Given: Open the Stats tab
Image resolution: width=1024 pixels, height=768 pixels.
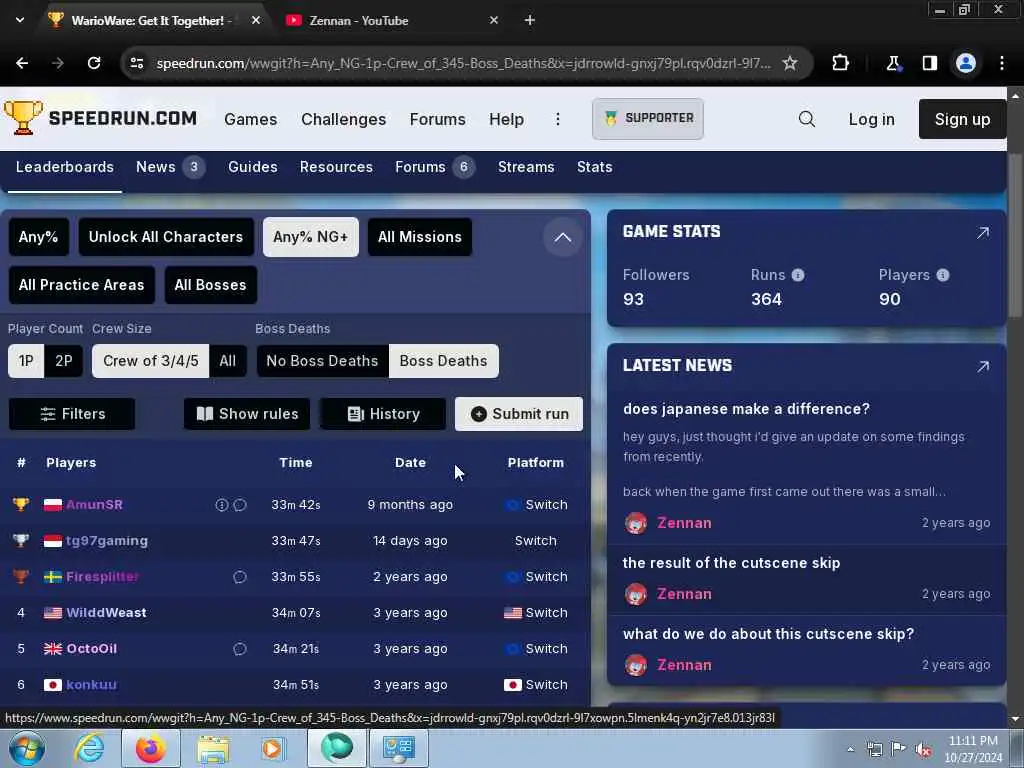Looking at the screenshot, I should 594,167.
